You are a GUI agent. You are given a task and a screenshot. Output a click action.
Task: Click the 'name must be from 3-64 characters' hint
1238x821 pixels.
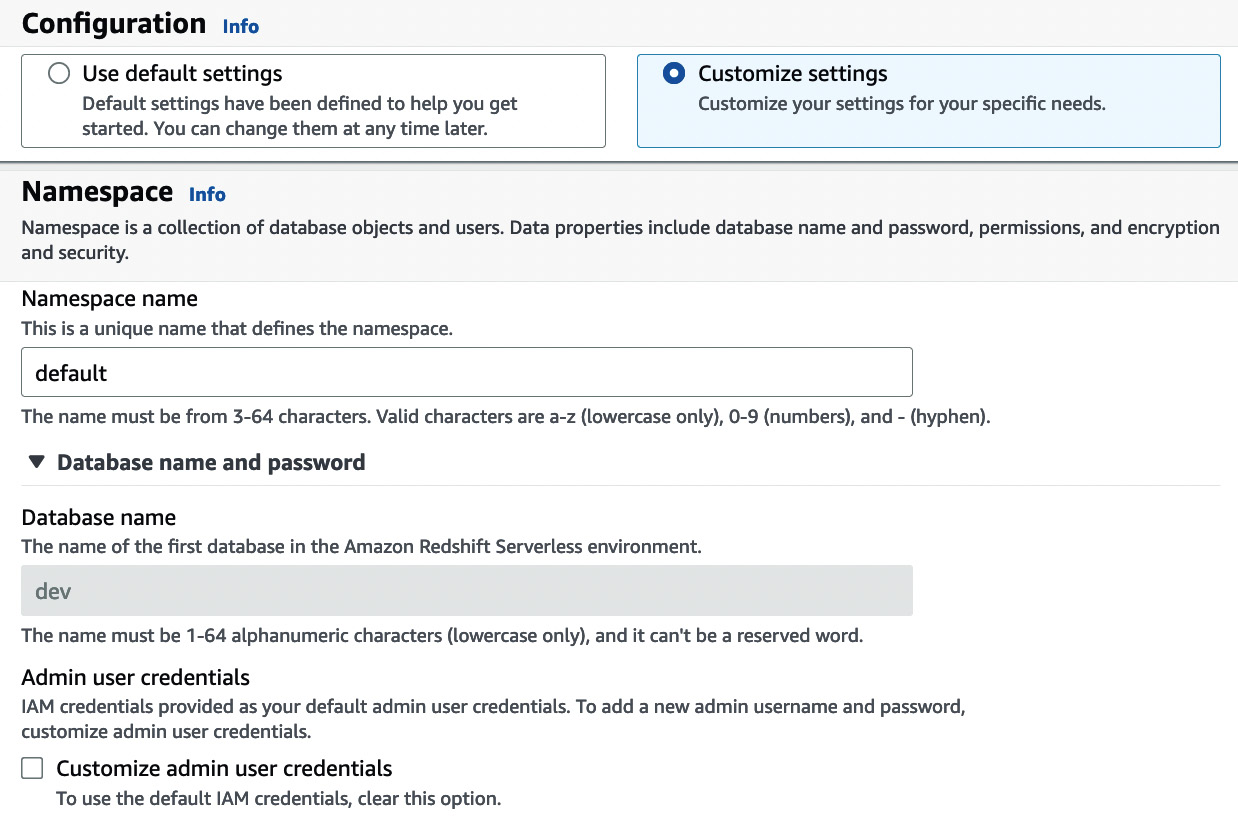[506, 417]
